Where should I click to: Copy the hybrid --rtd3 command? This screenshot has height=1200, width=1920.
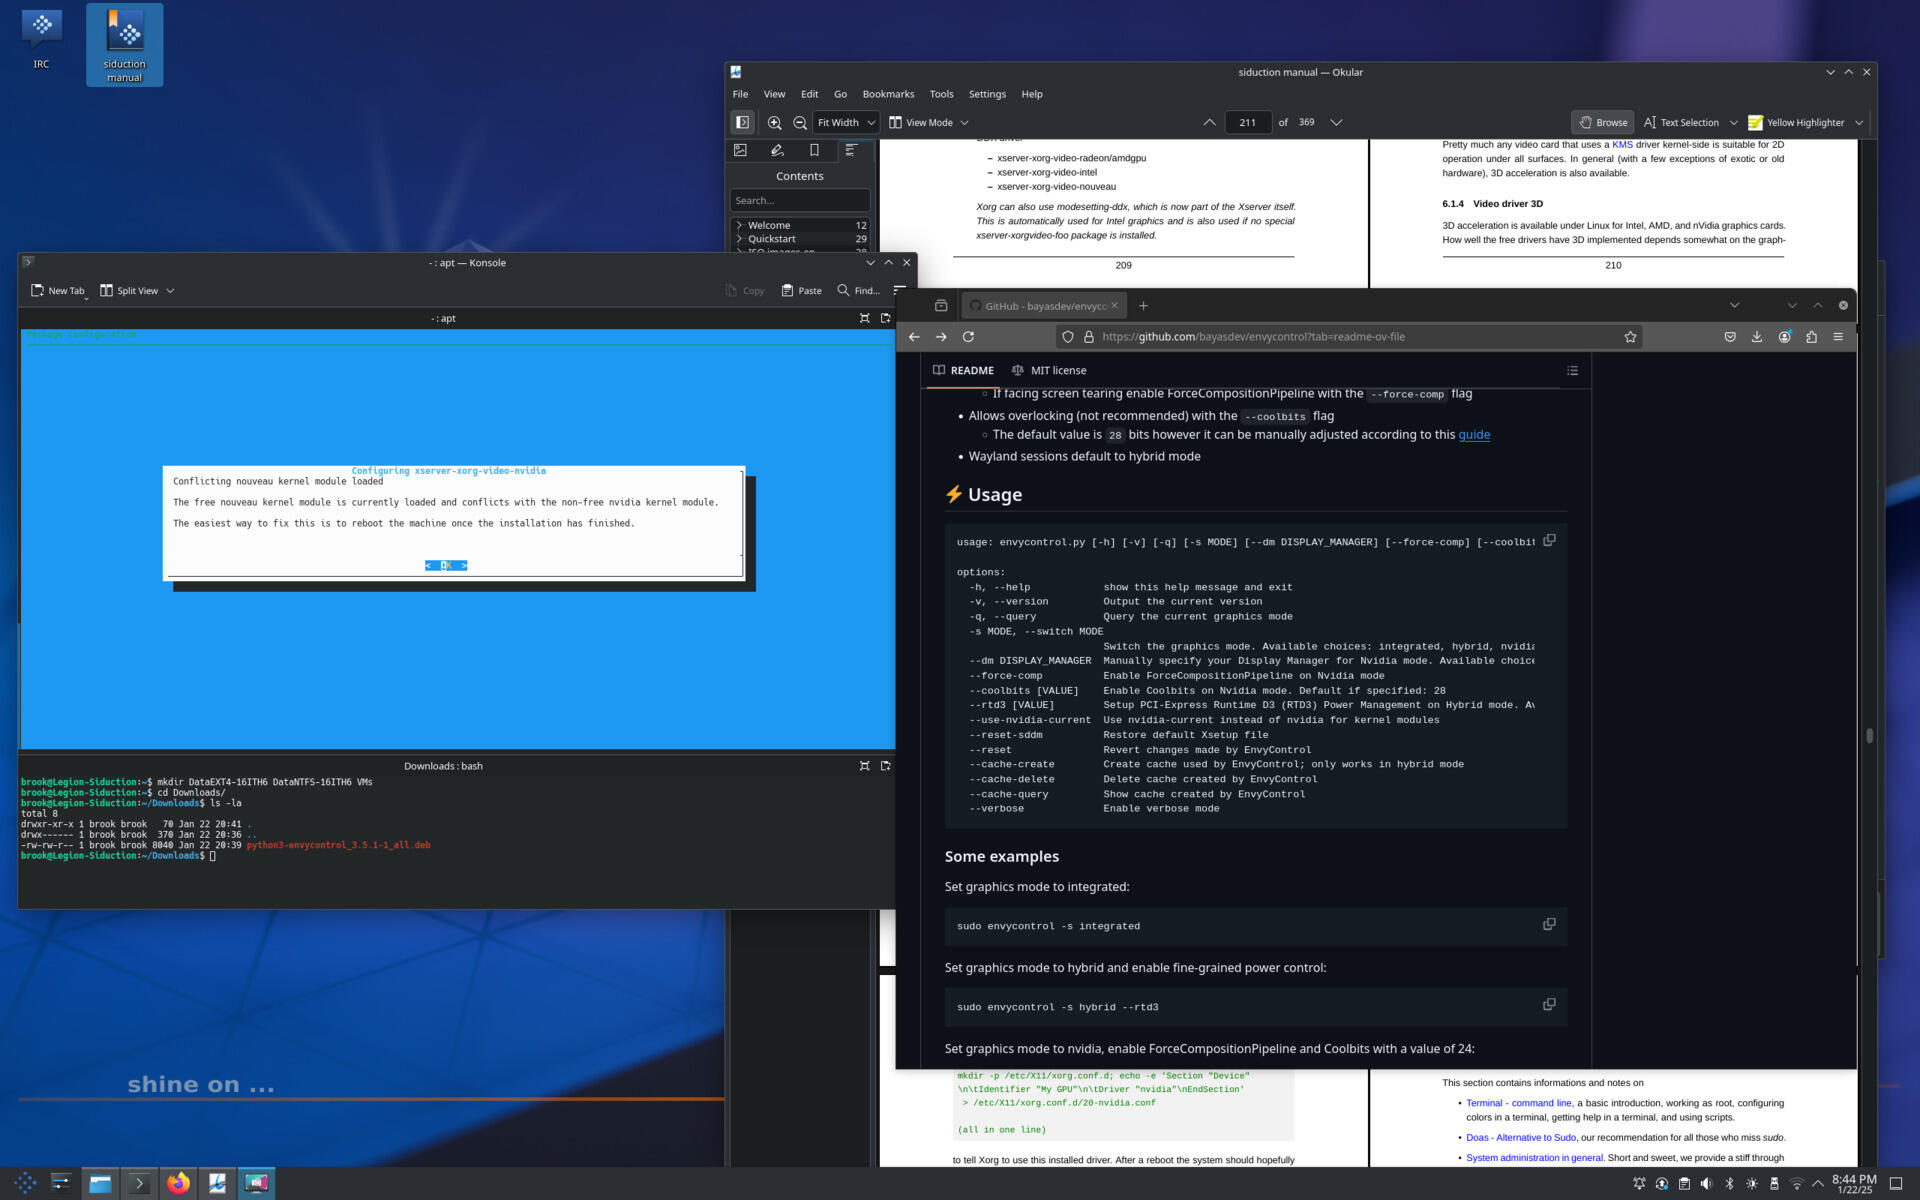pos(1549,1005)
